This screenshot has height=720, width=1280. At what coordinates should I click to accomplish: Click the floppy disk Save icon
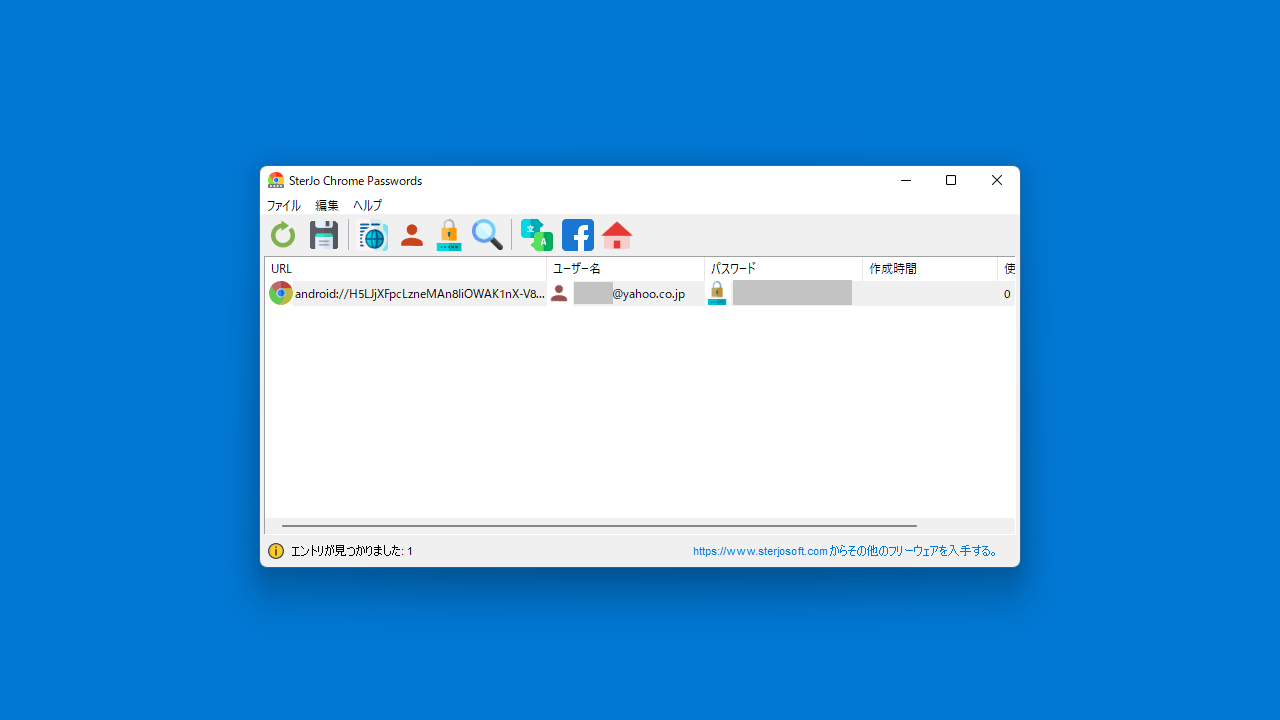pyautogui.click(x=324, y=235)
